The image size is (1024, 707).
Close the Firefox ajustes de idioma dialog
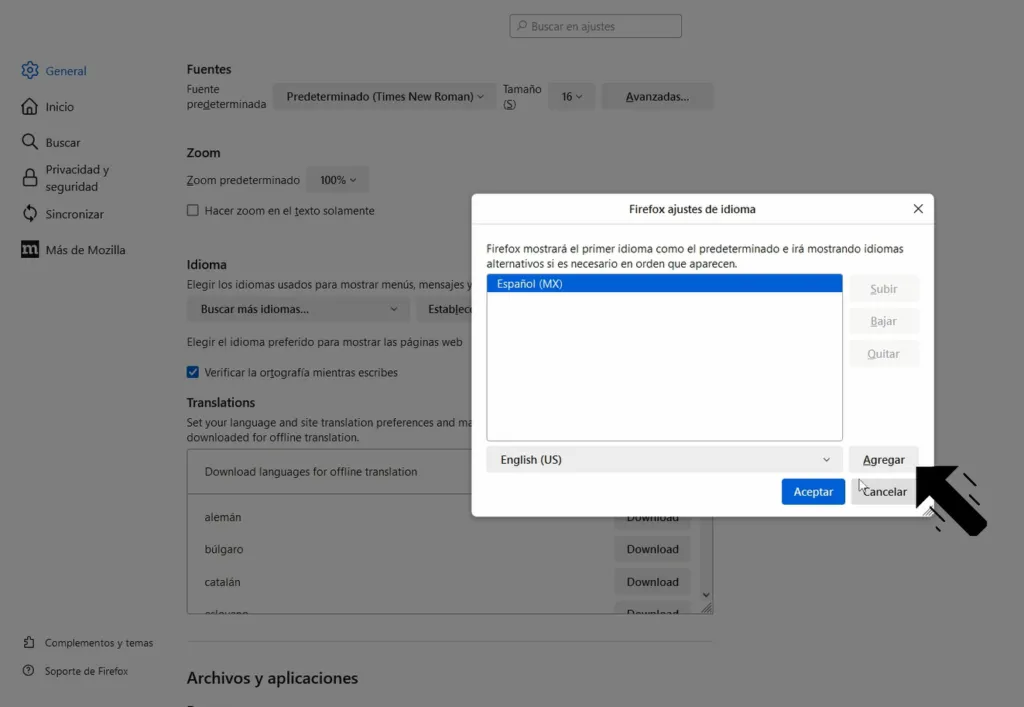click(918, 209)
